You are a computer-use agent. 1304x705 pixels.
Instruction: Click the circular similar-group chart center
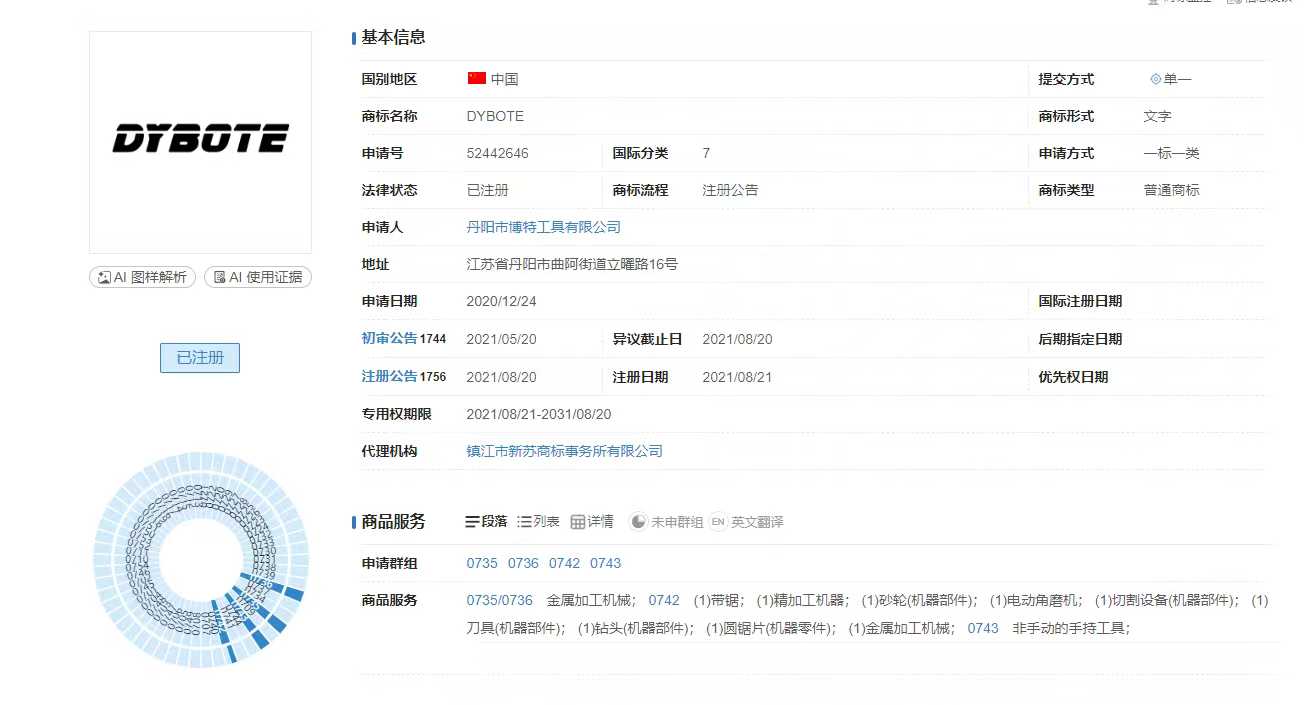pyautogui.click(x=200, y=560)
